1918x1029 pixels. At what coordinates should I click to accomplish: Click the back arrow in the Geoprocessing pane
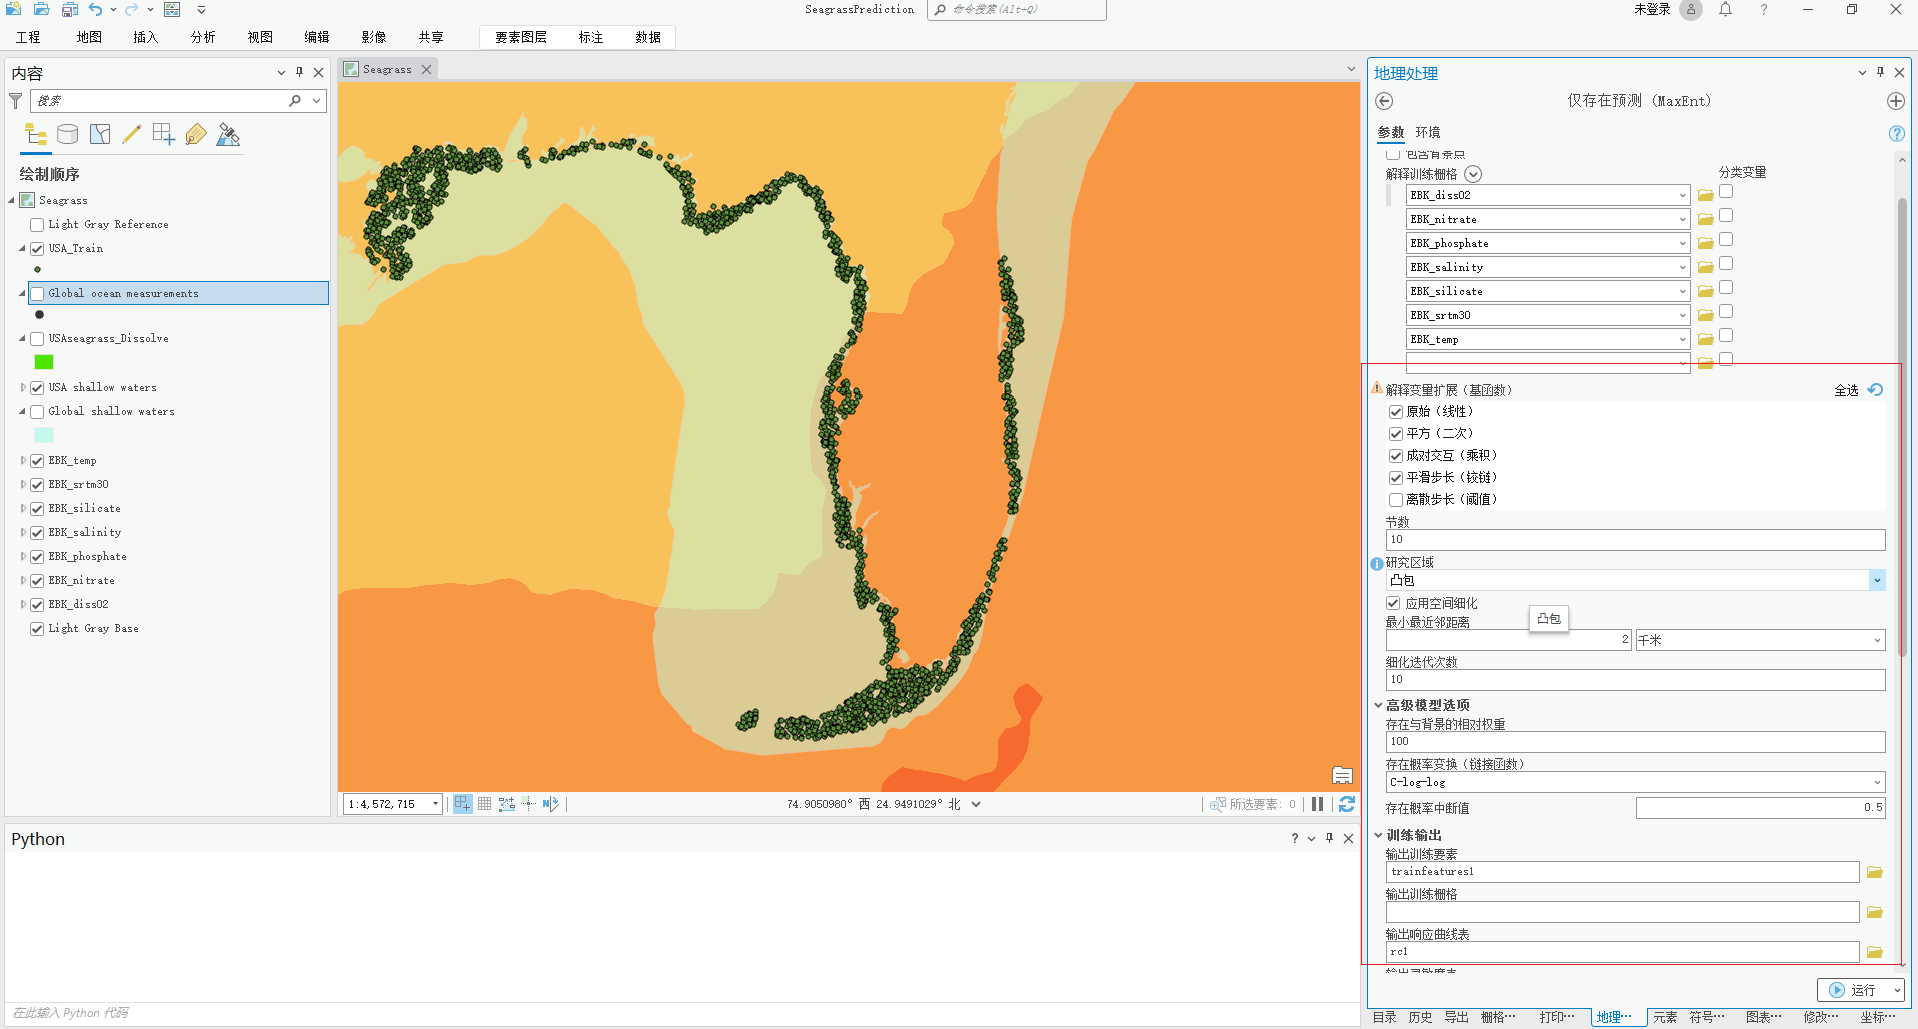tap(1385, 101)
